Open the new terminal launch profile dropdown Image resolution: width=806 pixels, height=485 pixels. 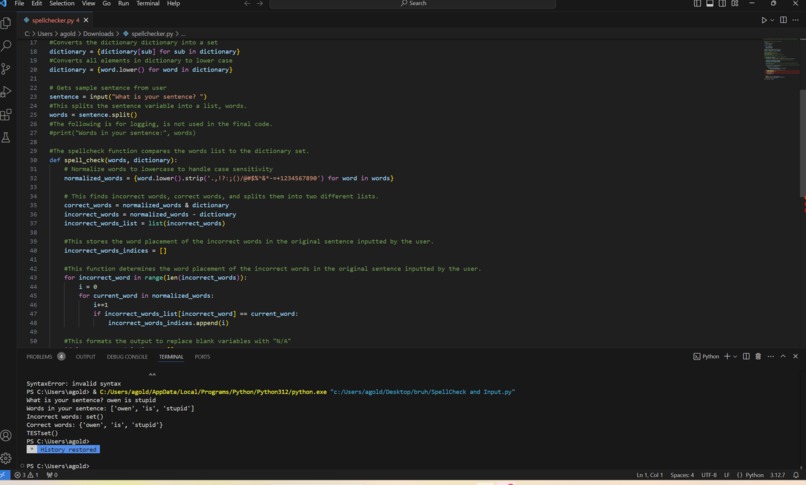735,357
